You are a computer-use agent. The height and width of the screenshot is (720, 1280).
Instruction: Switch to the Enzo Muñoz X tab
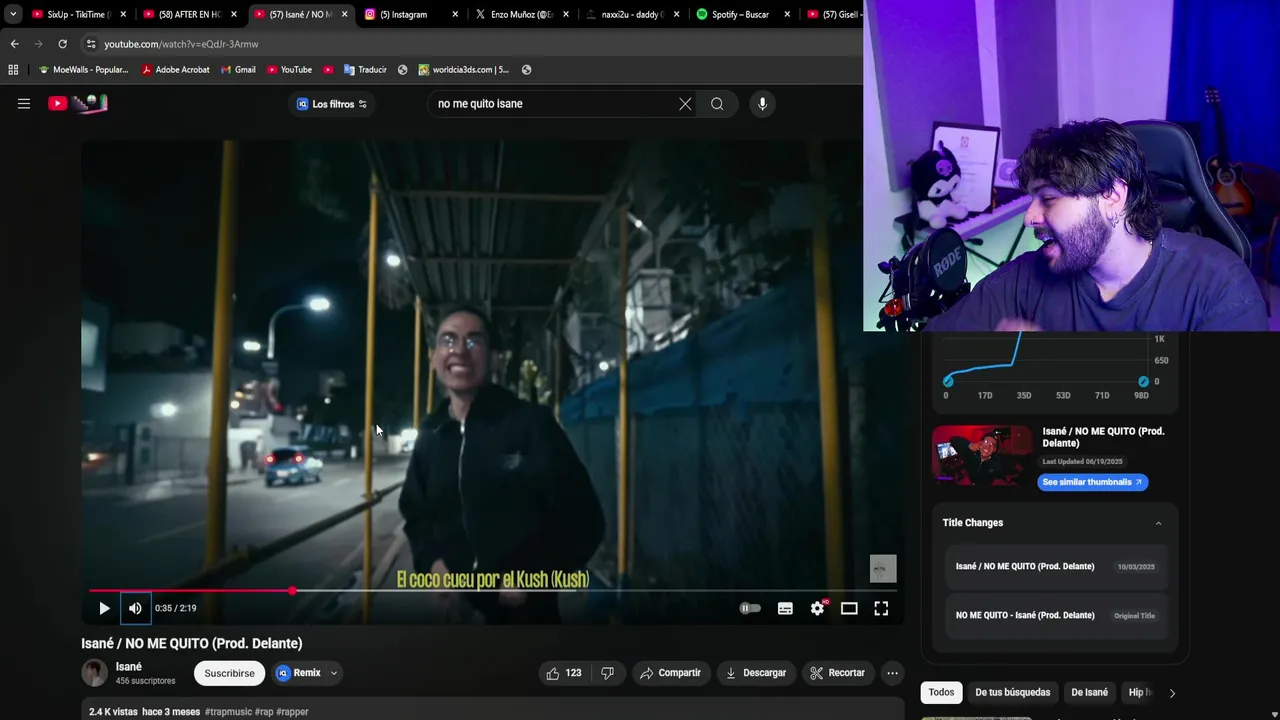pyautogui.click(x=521, y=14)
